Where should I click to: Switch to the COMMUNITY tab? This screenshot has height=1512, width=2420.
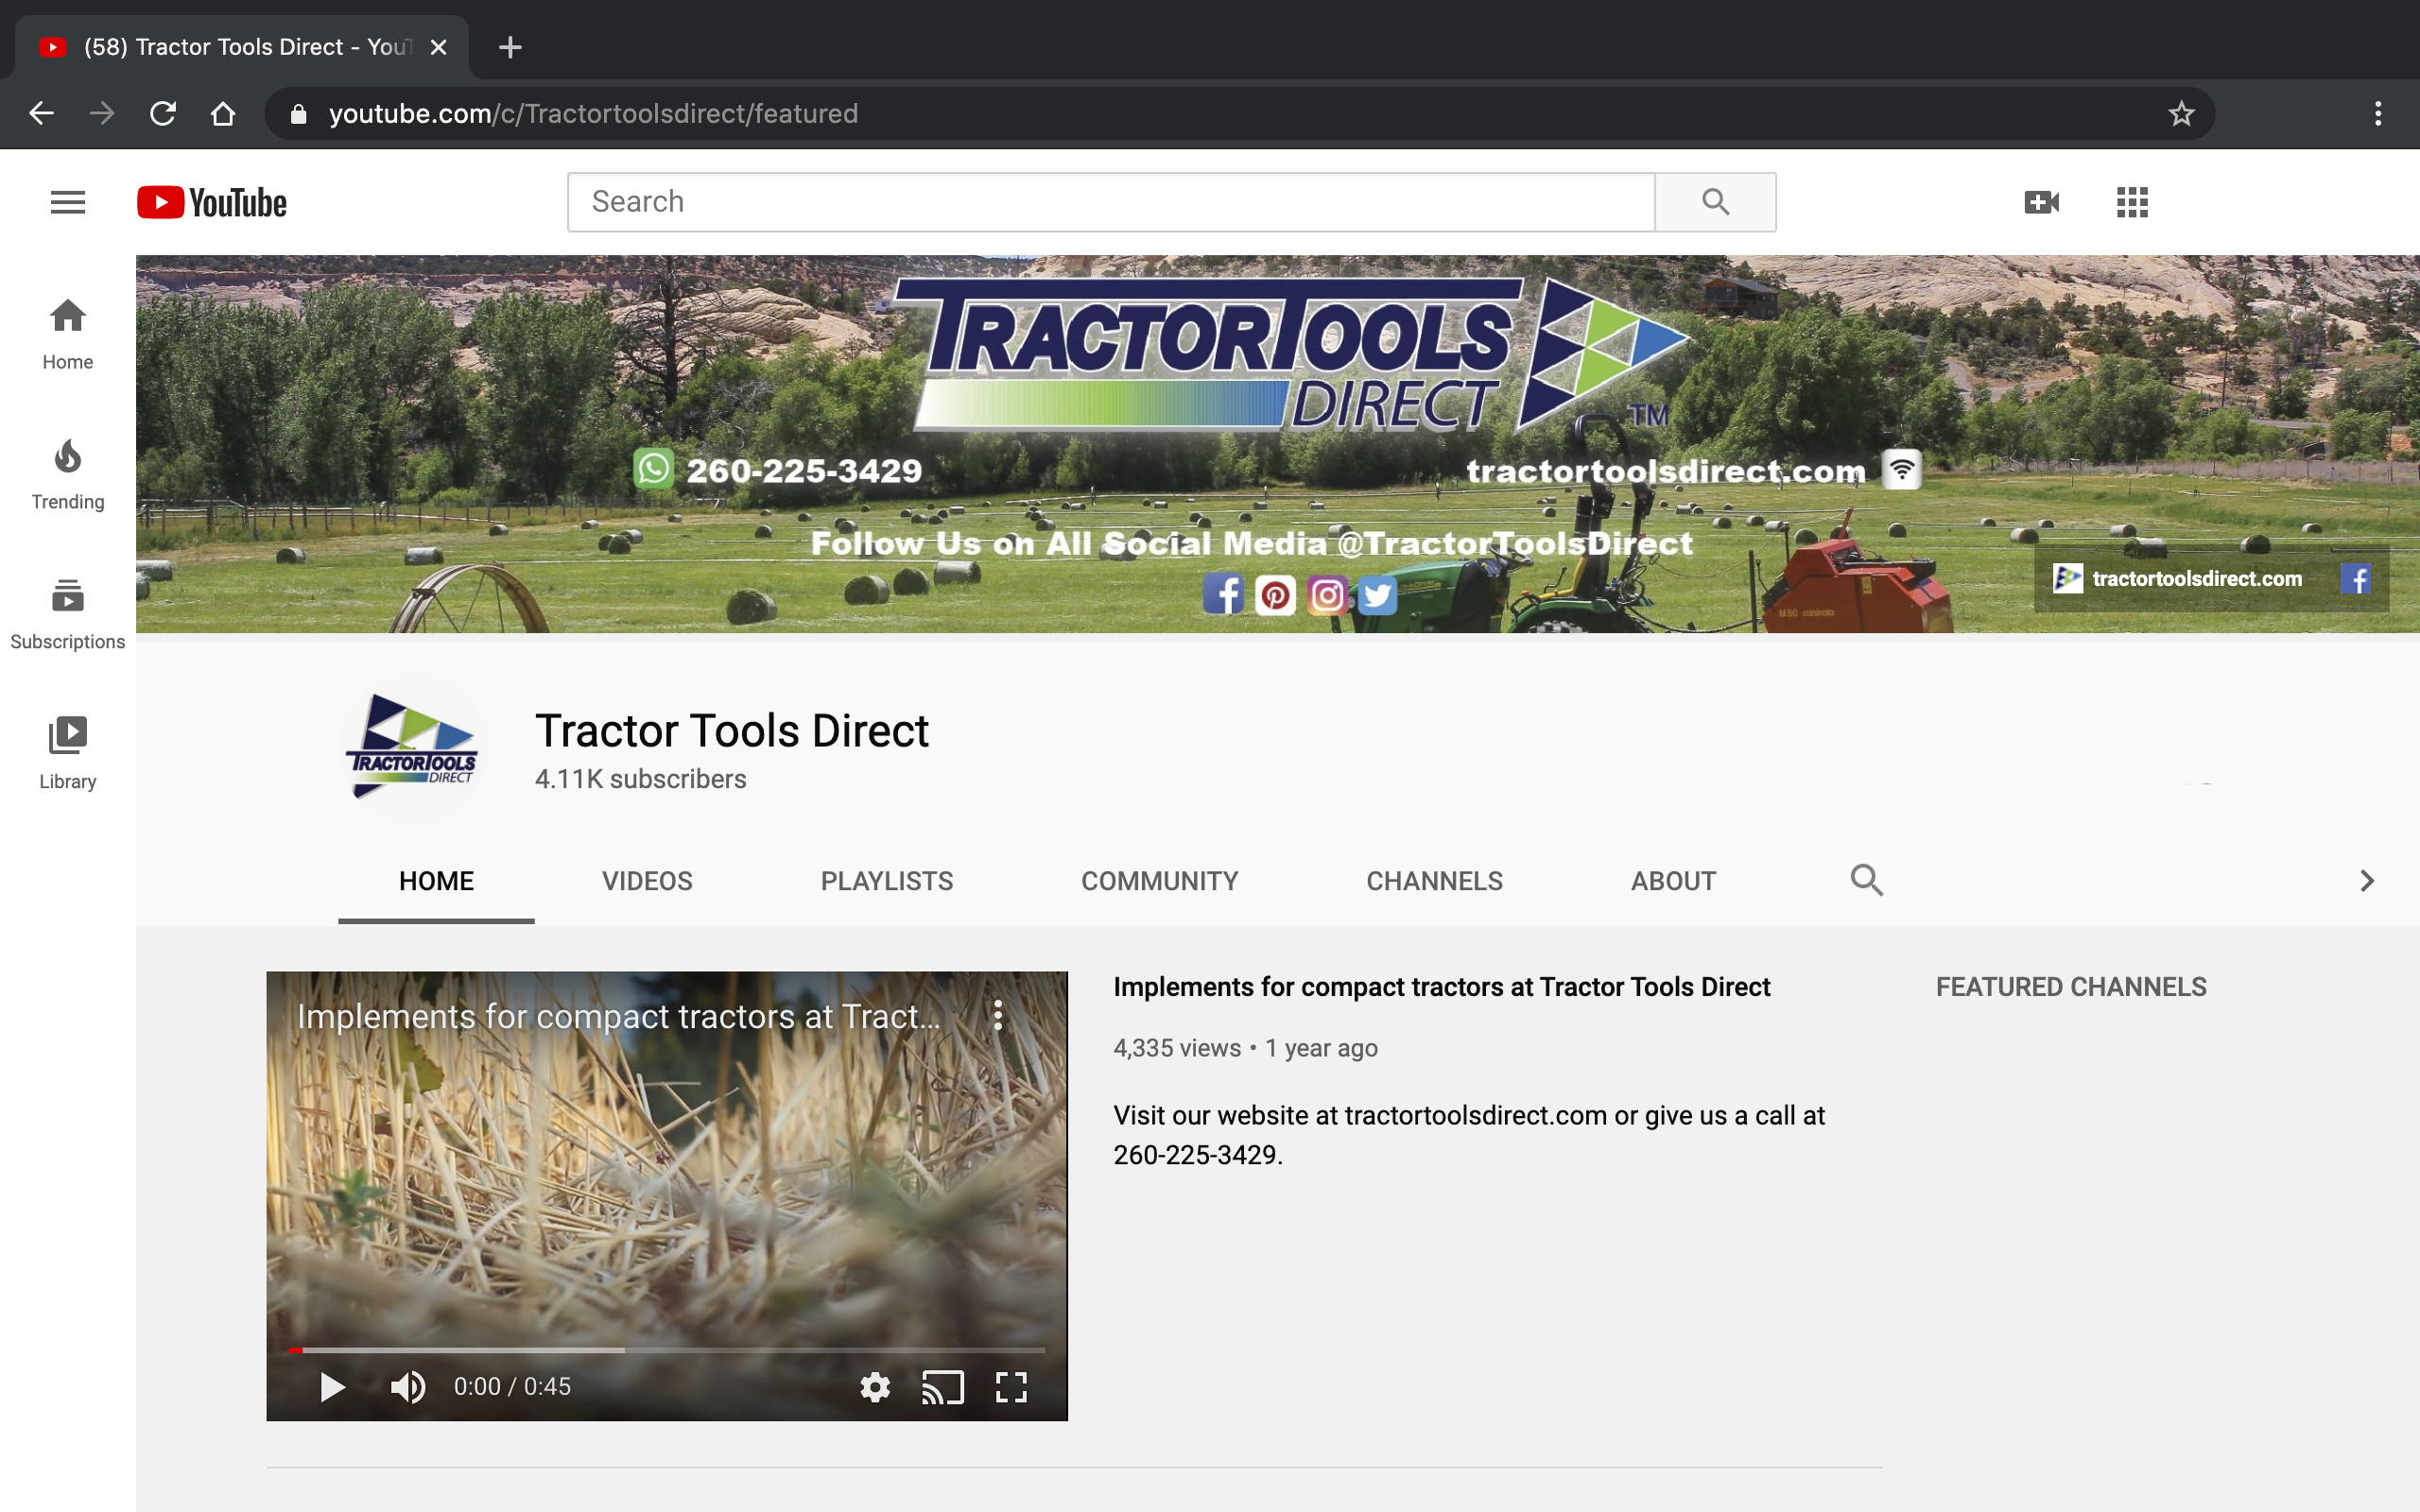[x=1160, y=881]
